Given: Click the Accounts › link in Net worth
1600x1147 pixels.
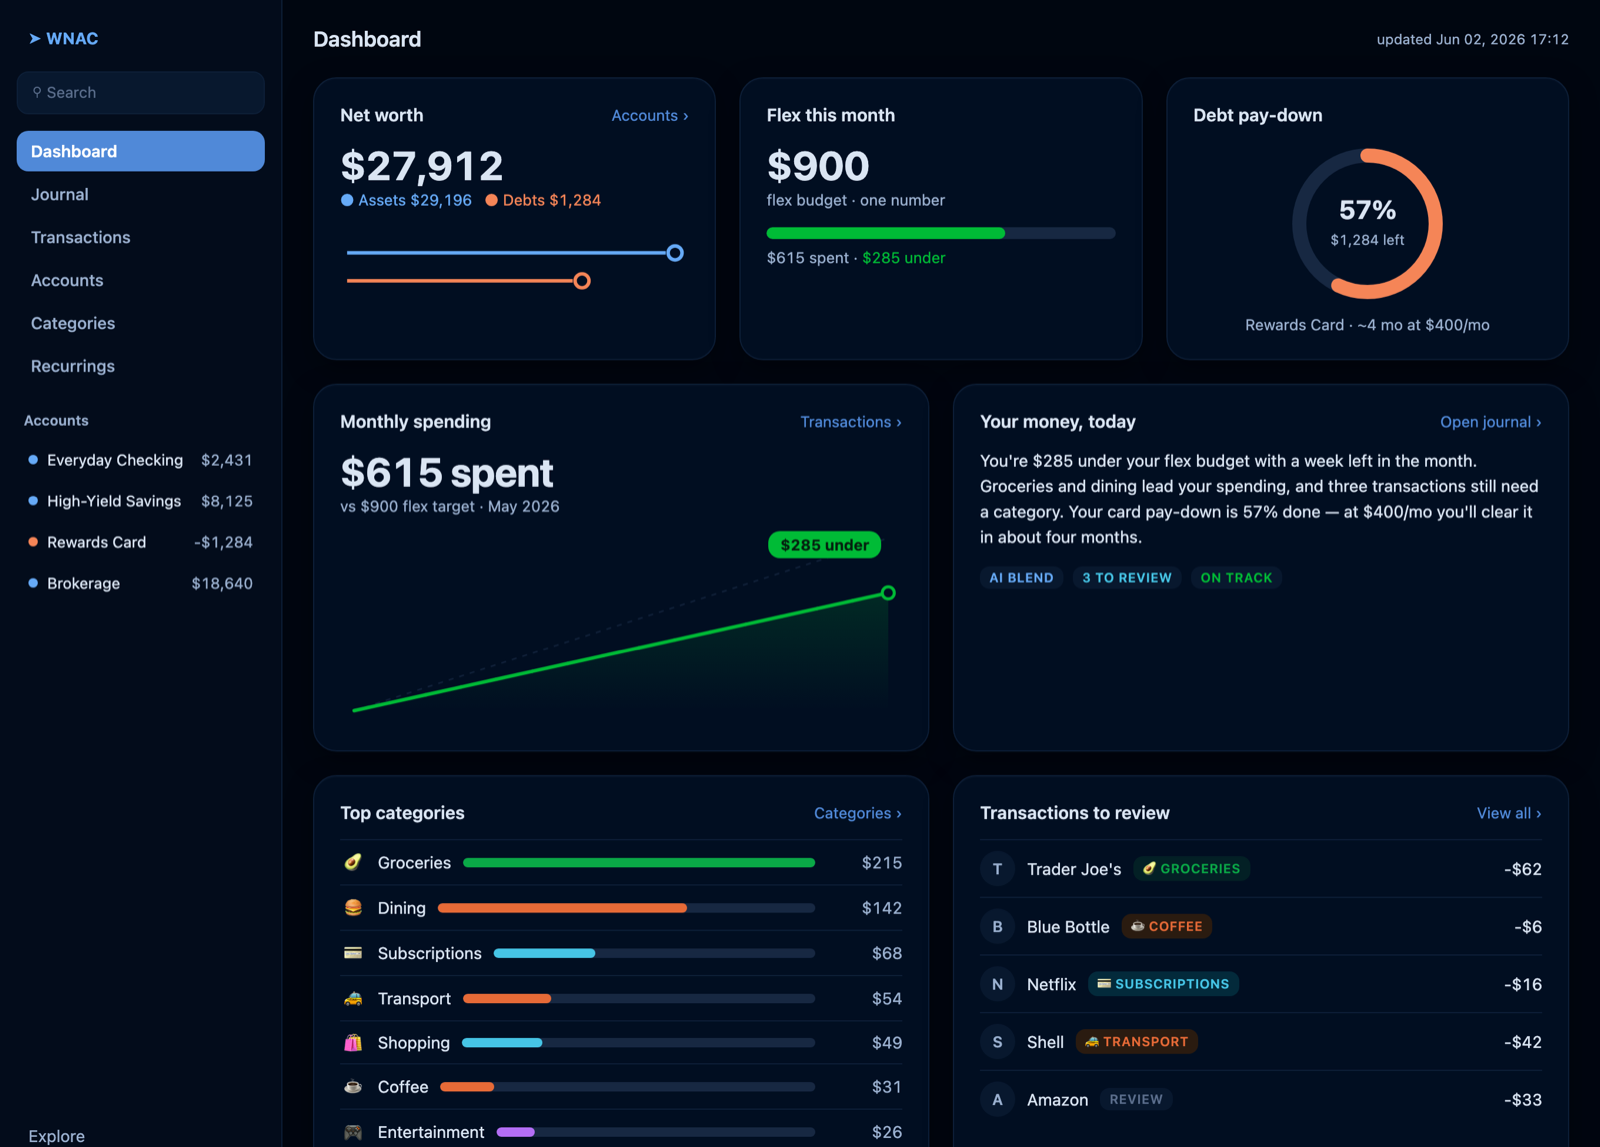Looking at the screenshot, I should coord(650,116).
